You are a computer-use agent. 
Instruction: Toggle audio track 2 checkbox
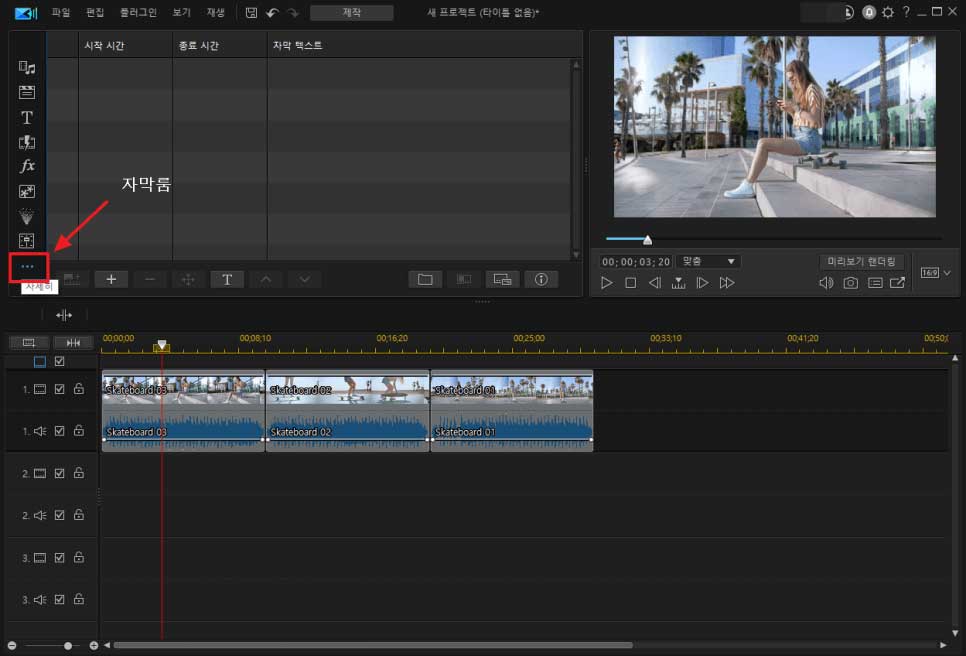[60, 515]
